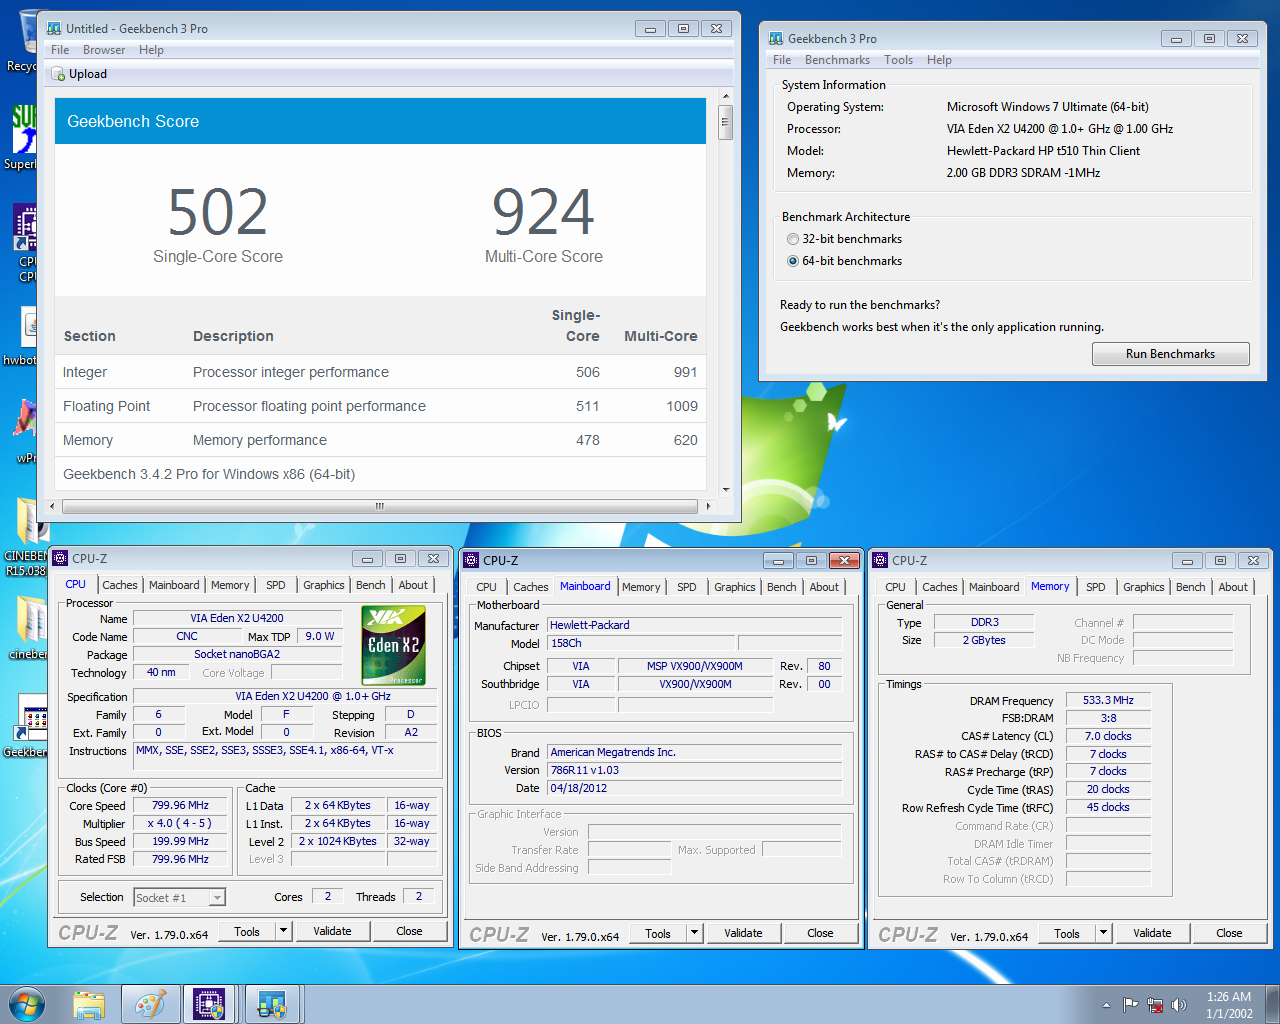This screenshot has width=1280, height=1024.
Task: Open the Paint taskbar icon
Action: pos(150,1004)
